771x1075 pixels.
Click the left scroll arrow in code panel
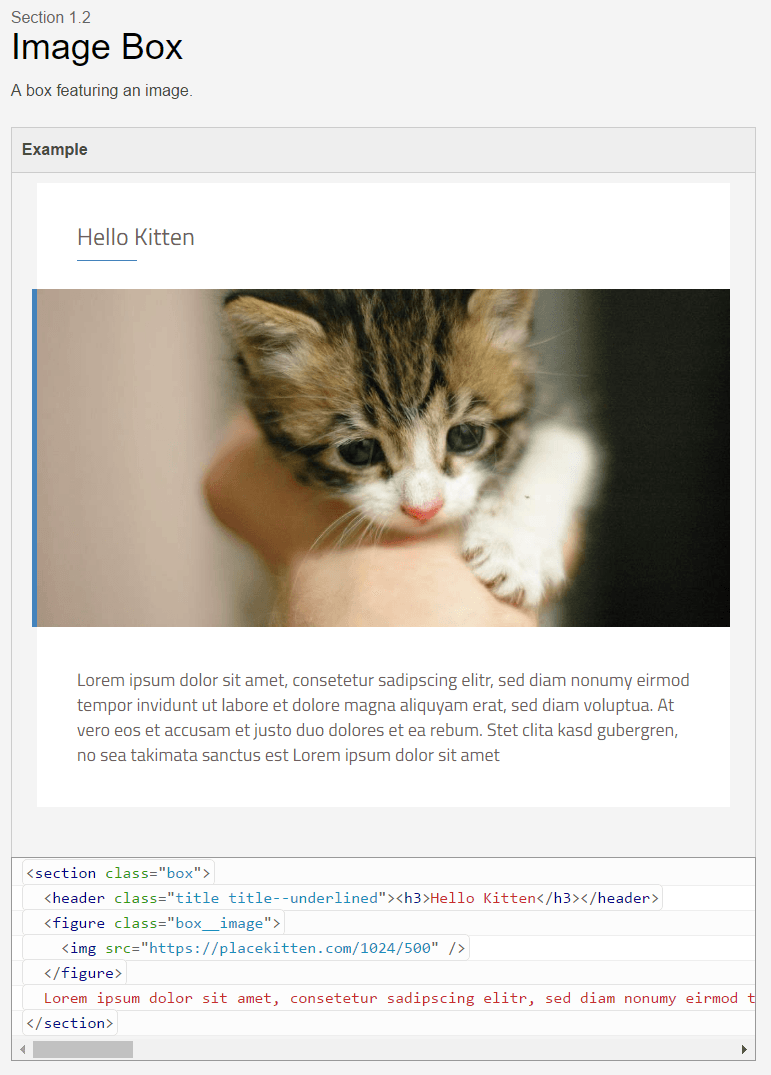22,1049
